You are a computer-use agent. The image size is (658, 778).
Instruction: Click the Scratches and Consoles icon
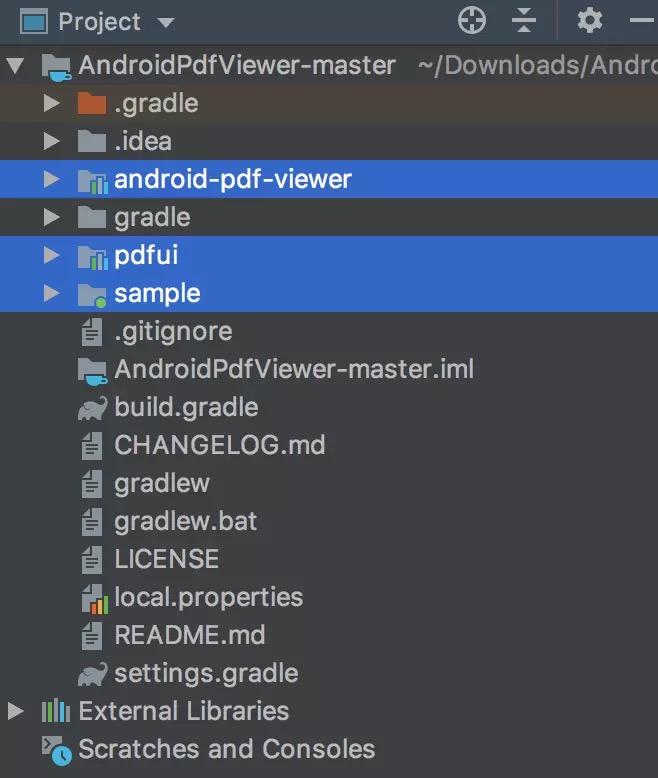click(57, 750)
